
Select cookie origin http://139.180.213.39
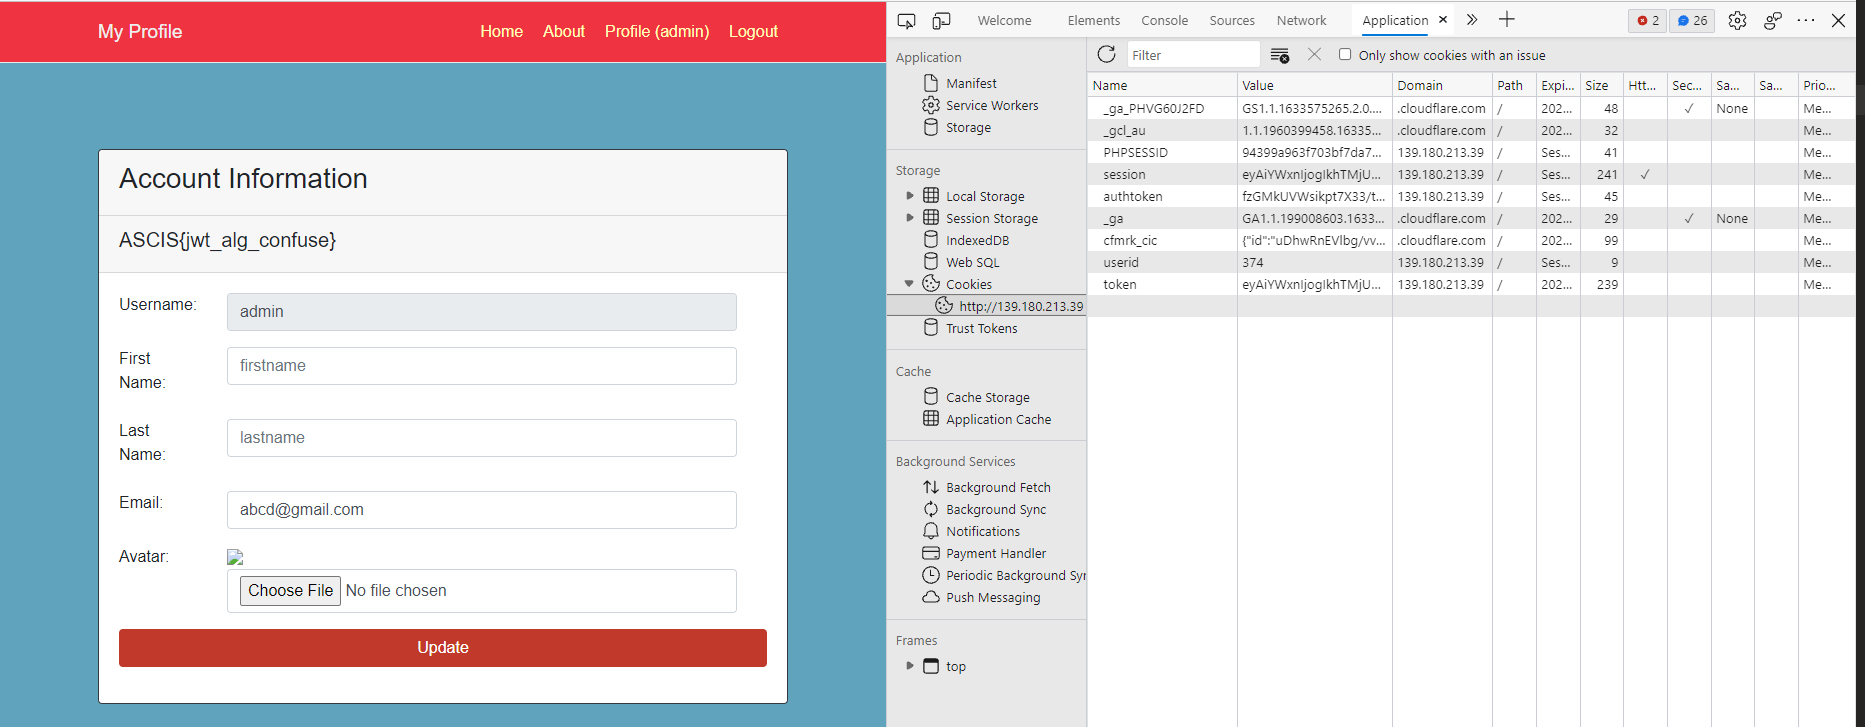click(1020, 306)
